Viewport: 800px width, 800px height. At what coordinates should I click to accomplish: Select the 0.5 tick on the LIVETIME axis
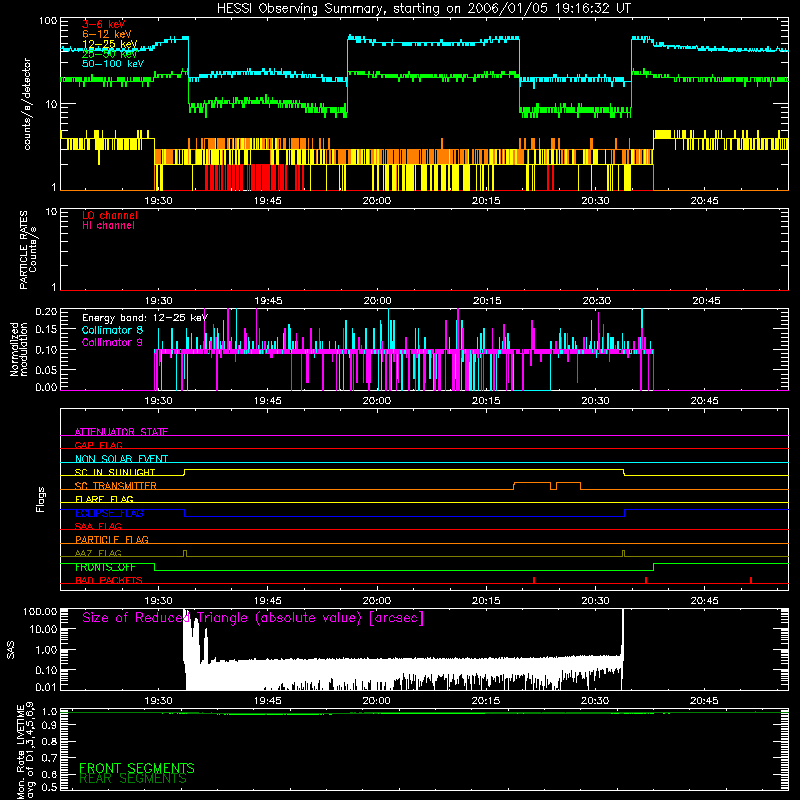(49, 787)
